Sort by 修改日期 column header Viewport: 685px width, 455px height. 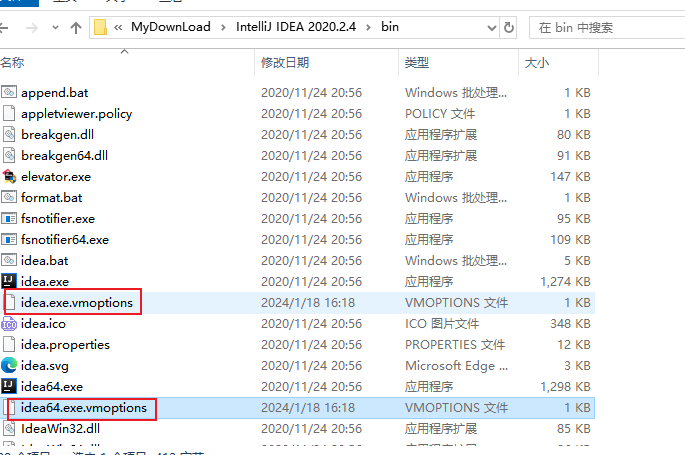(285, 62)
